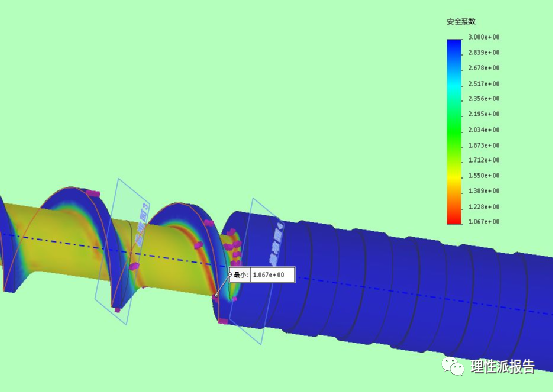This screenshot has height=392, width=553.
Task: Select legend value 2.195e+00
Action: click(484, 114)
